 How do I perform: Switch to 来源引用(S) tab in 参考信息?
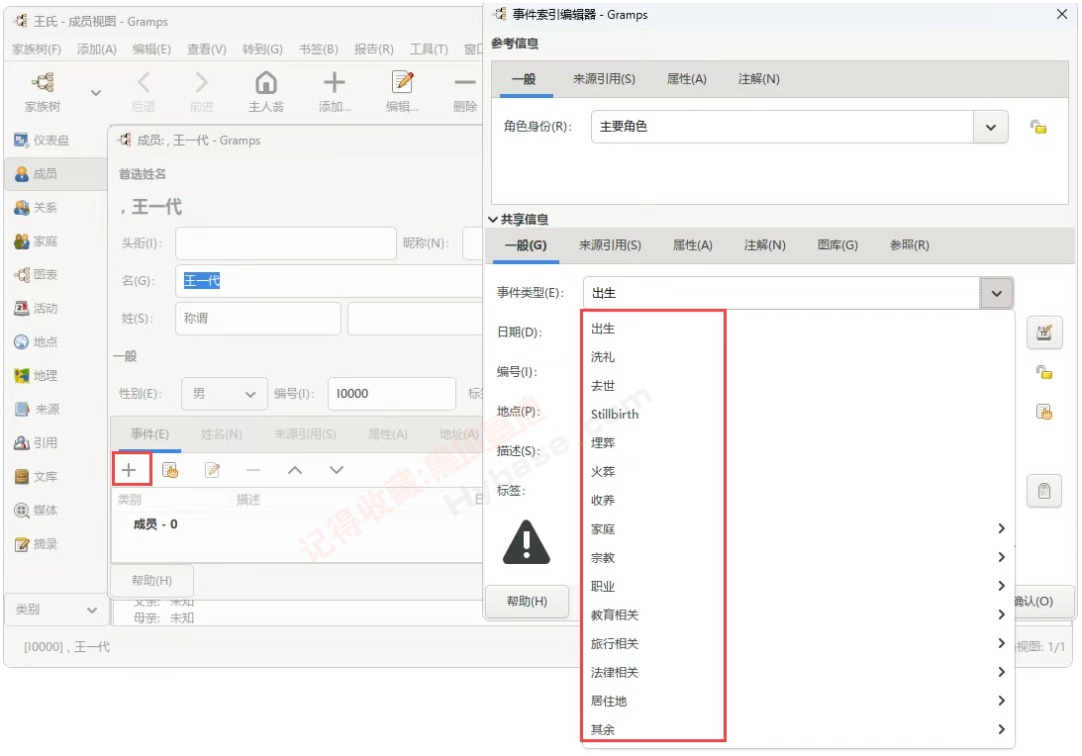[x=604, y=79]
